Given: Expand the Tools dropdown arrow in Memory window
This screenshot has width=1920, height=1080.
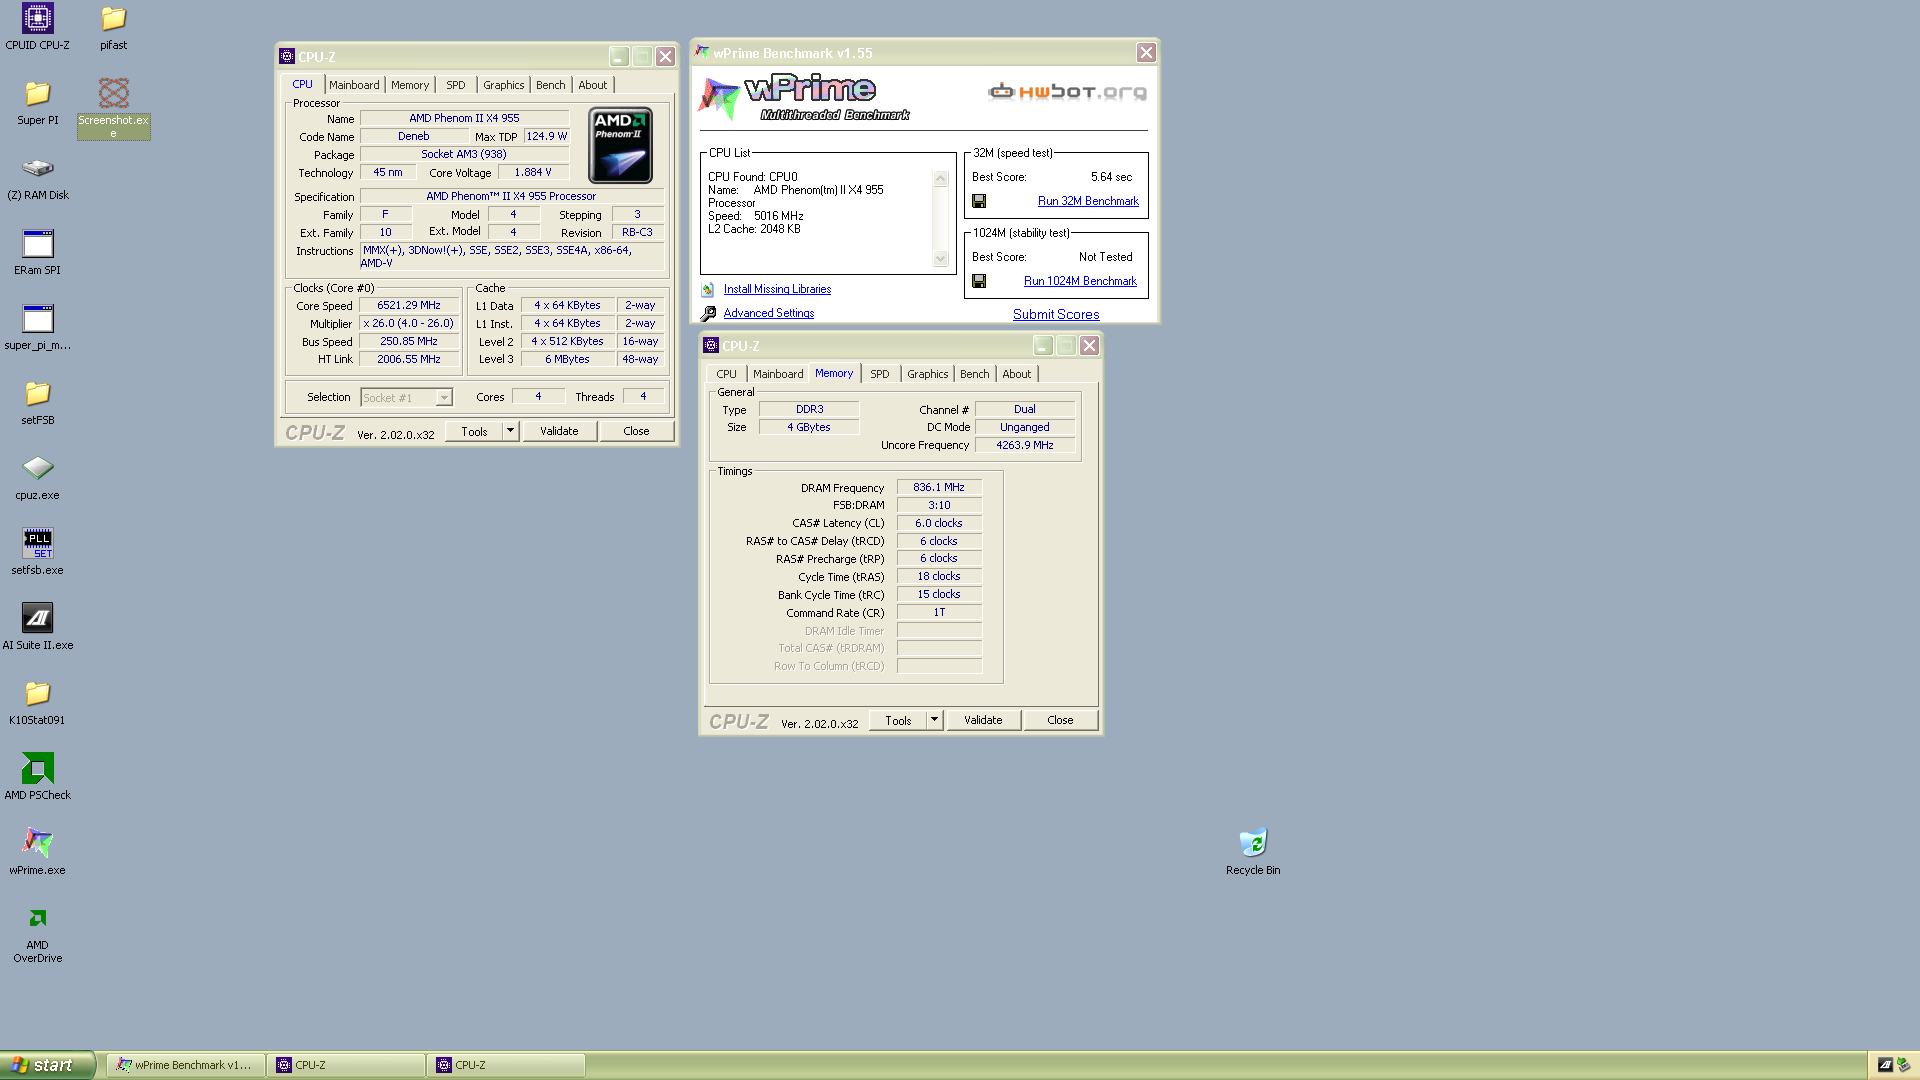Looking at the screenshot, I should click(x=934, y=720).
